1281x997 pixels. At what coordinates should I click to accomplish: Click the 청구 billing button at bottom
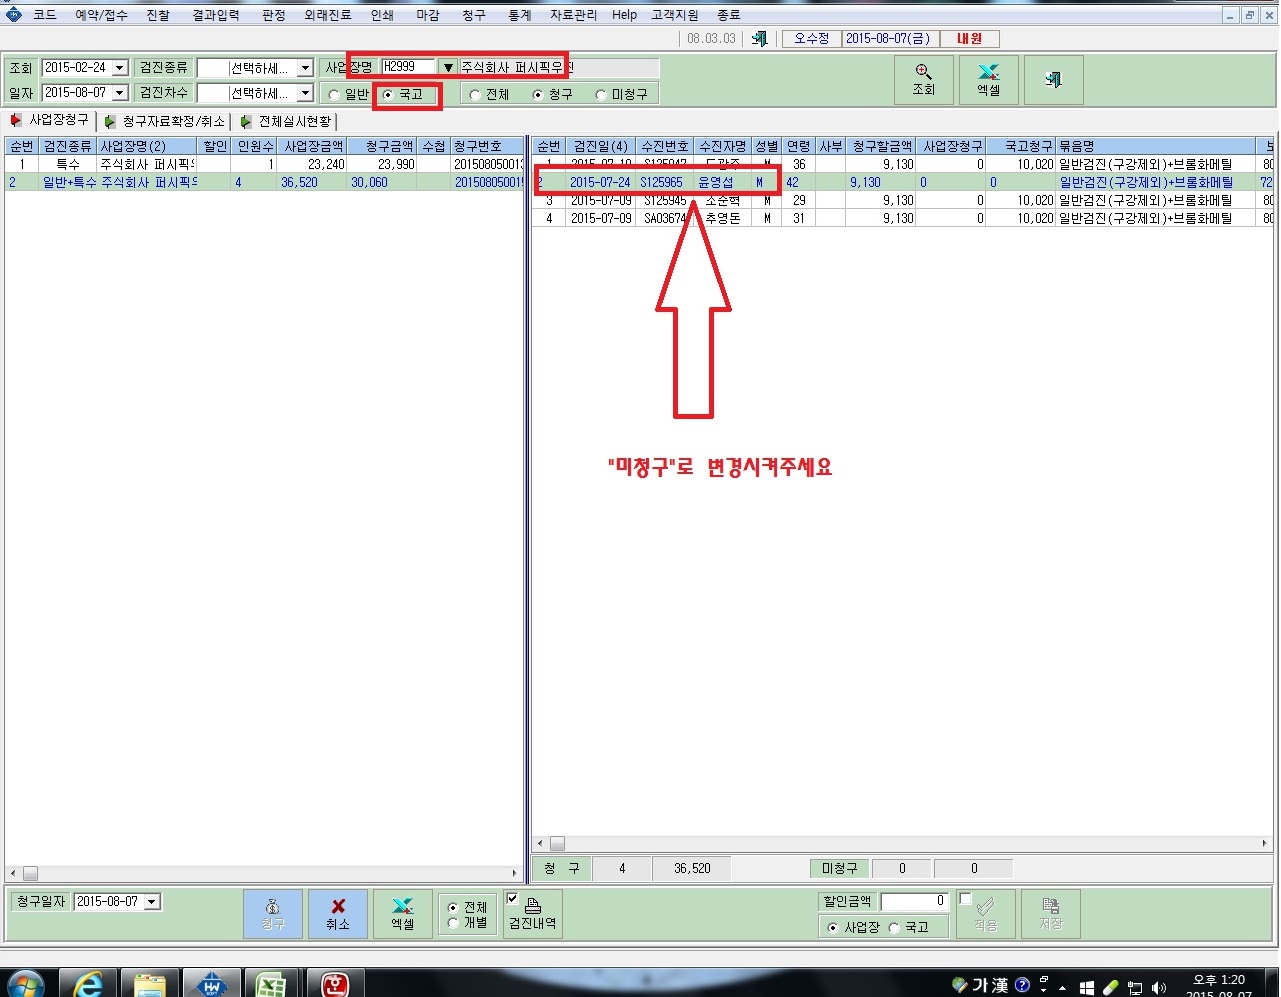click(x=273, y=913)
